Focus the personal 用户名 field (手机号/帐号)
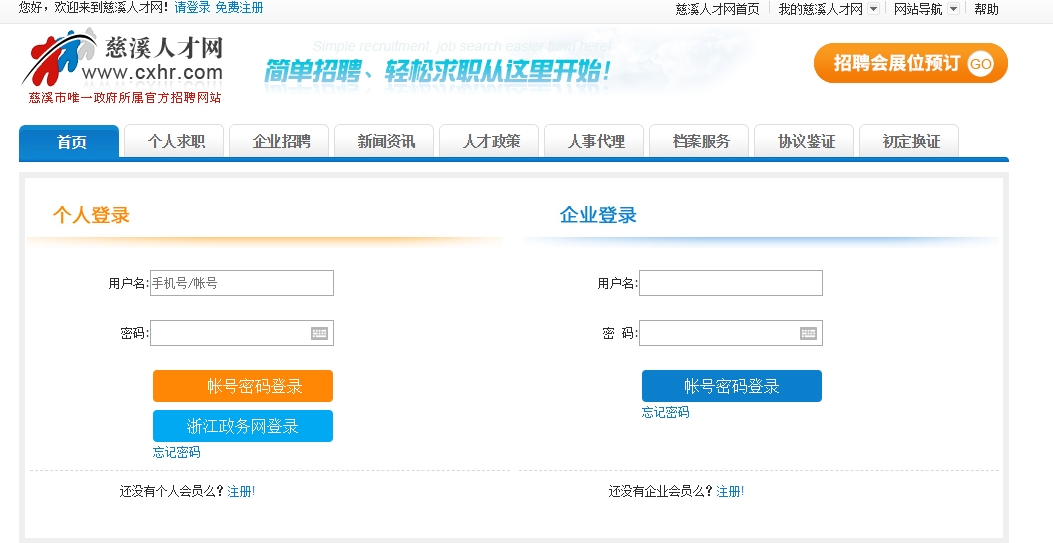The height and width of the screenshot is (543, 1053). point(242,283)
